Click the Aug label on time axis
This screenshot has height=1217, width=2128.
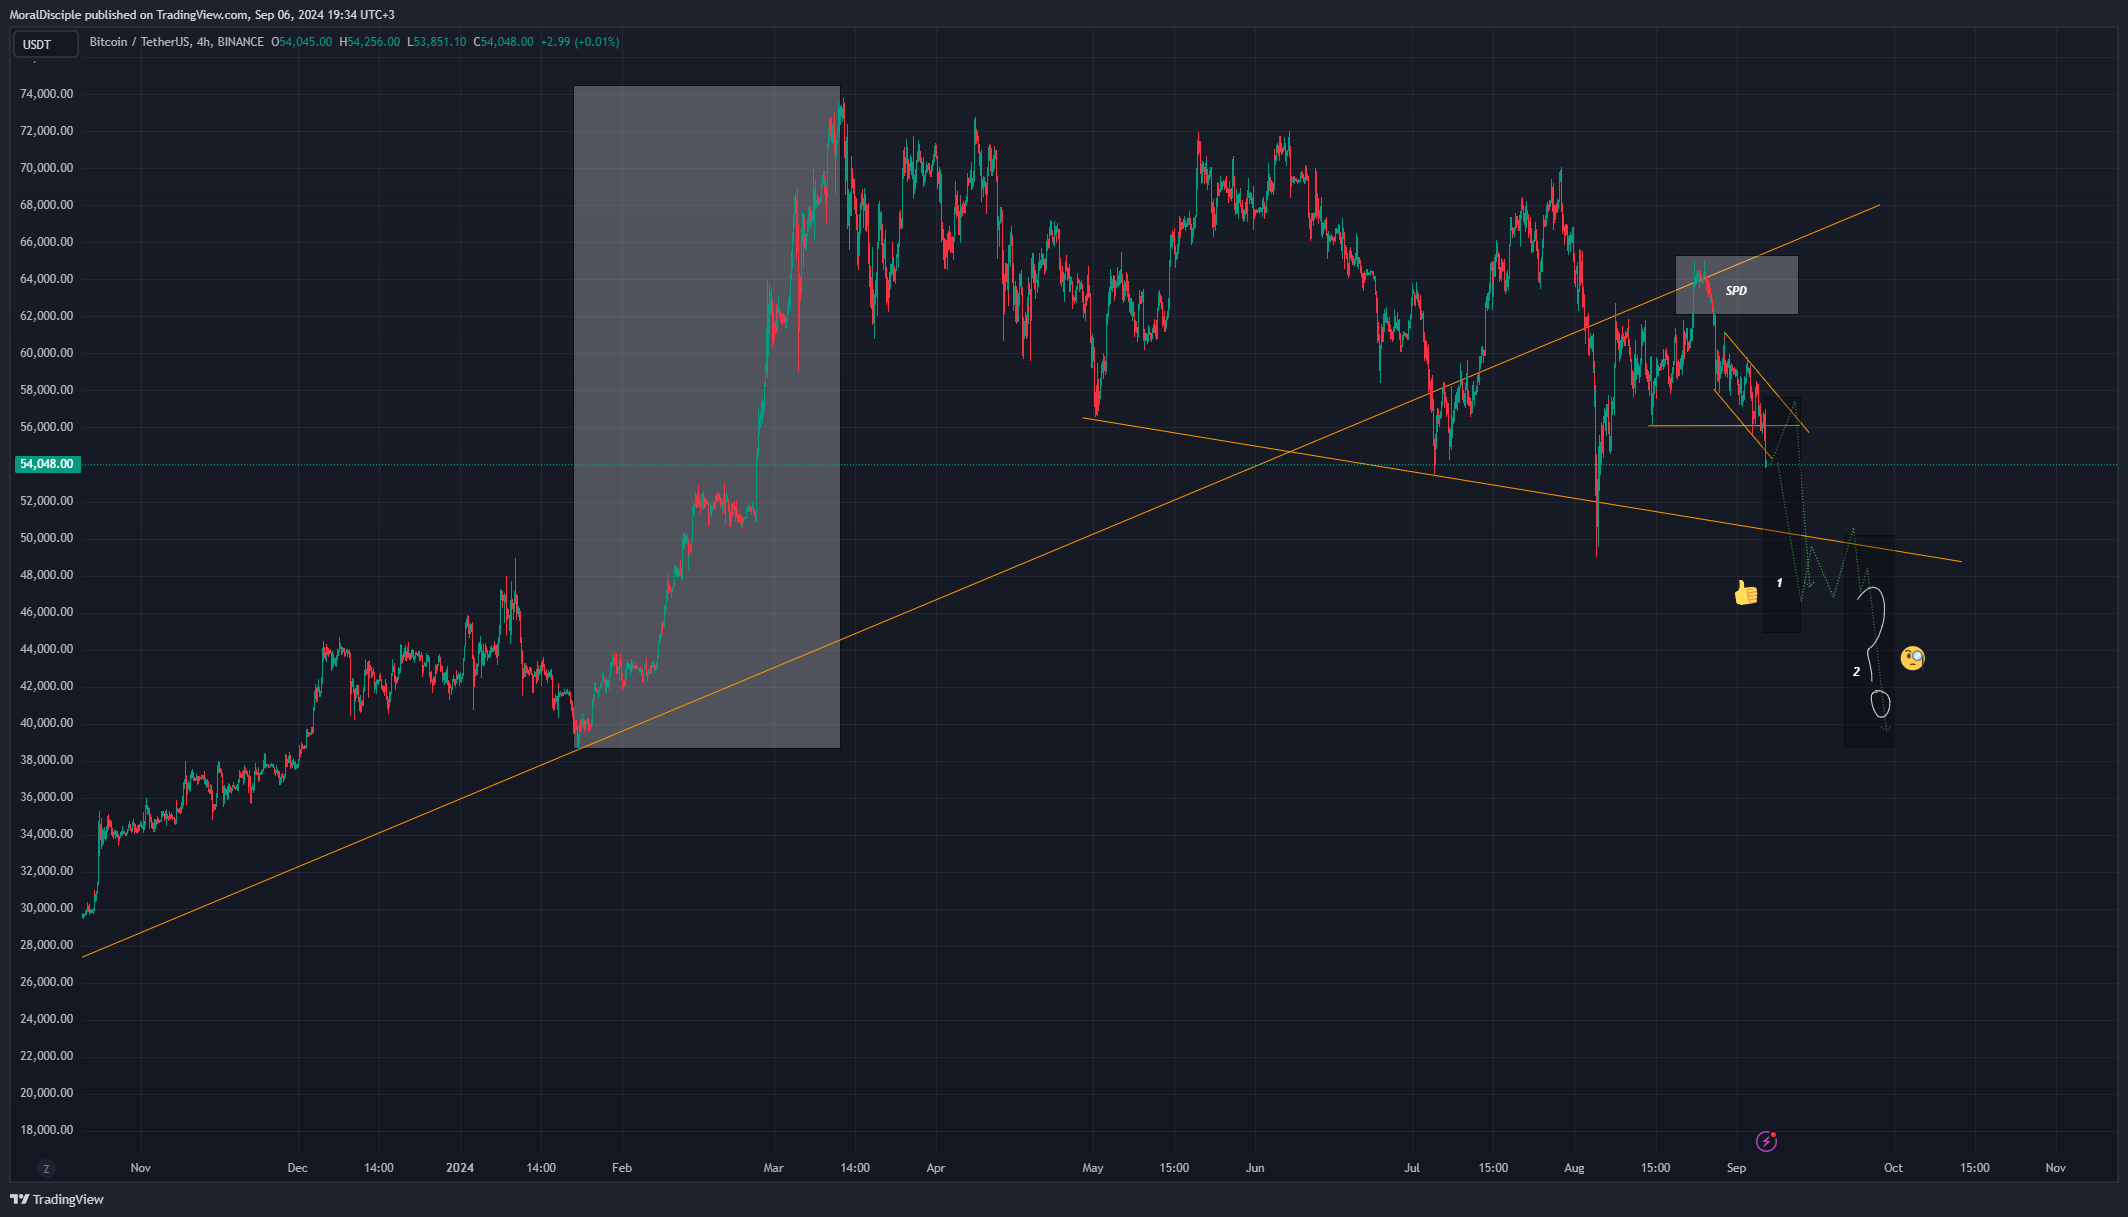point(1574,1168)
